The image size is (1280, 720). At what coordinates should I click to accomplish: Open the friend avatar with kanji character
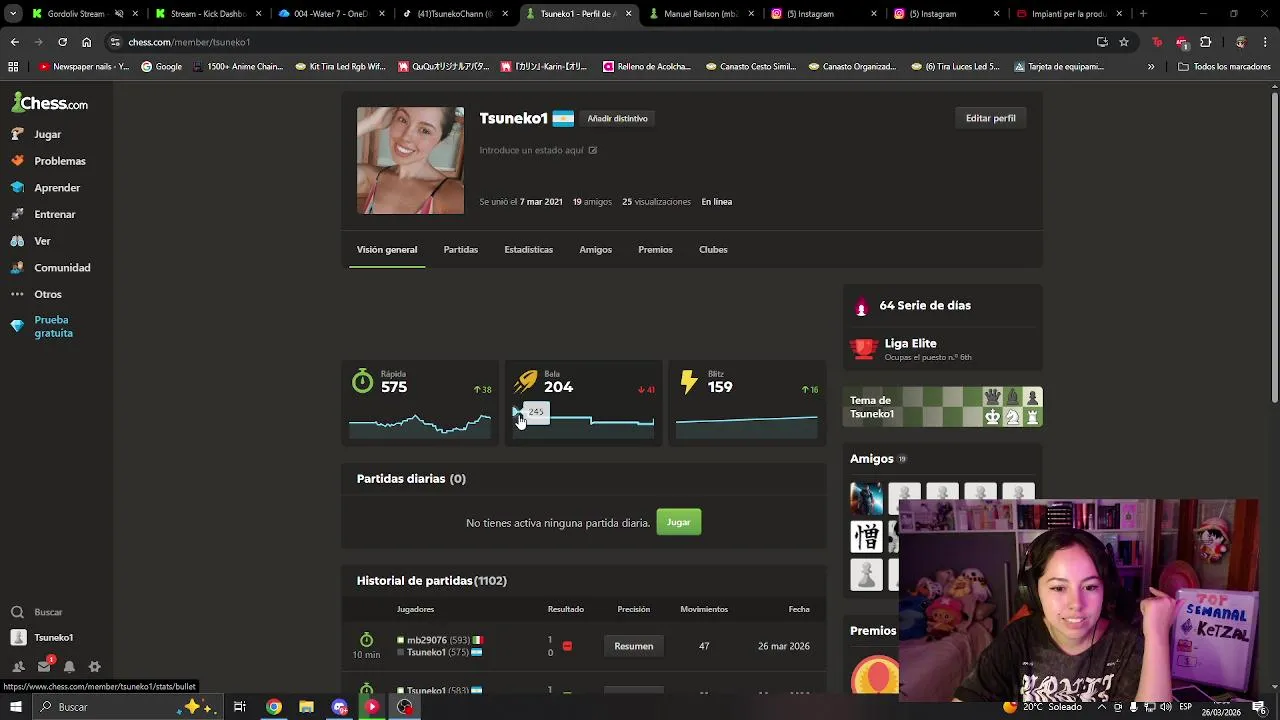pos(866,537)
